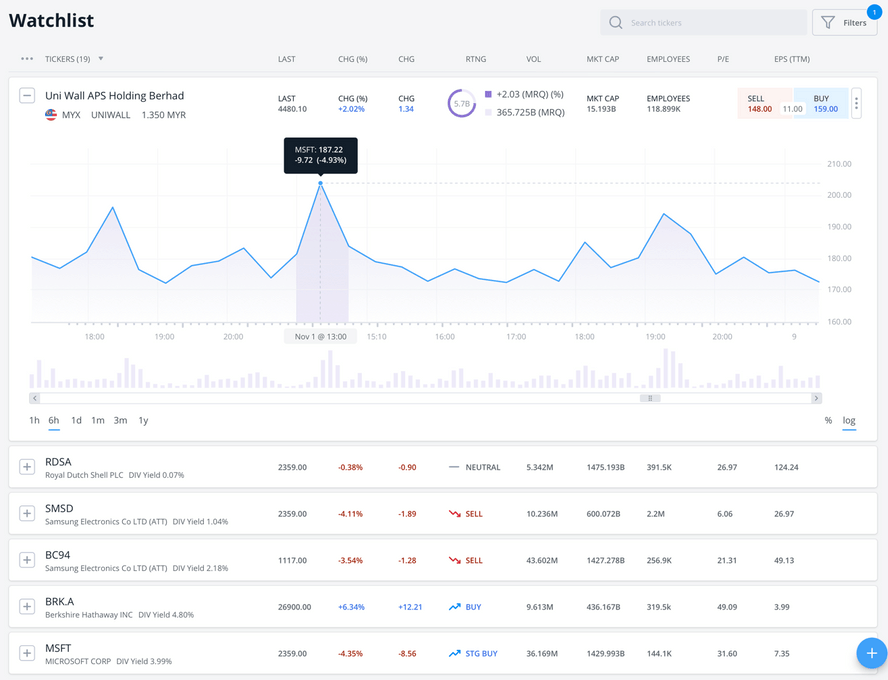This screenshot has width=888, height=680.
Task: Sort by VOL column header
Action: (x=533, y=59)
